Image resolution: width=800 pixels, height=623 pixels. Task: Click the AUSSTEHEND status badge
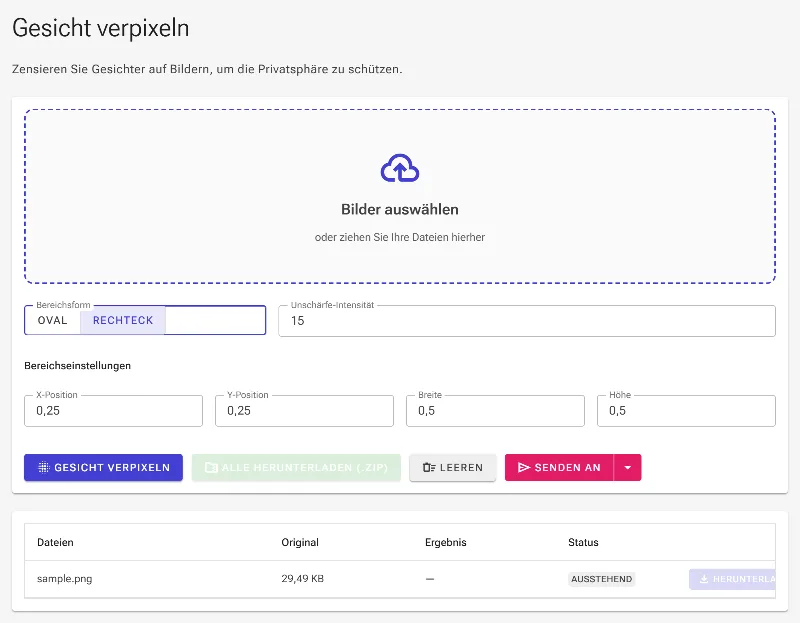[x=602, y=579]
